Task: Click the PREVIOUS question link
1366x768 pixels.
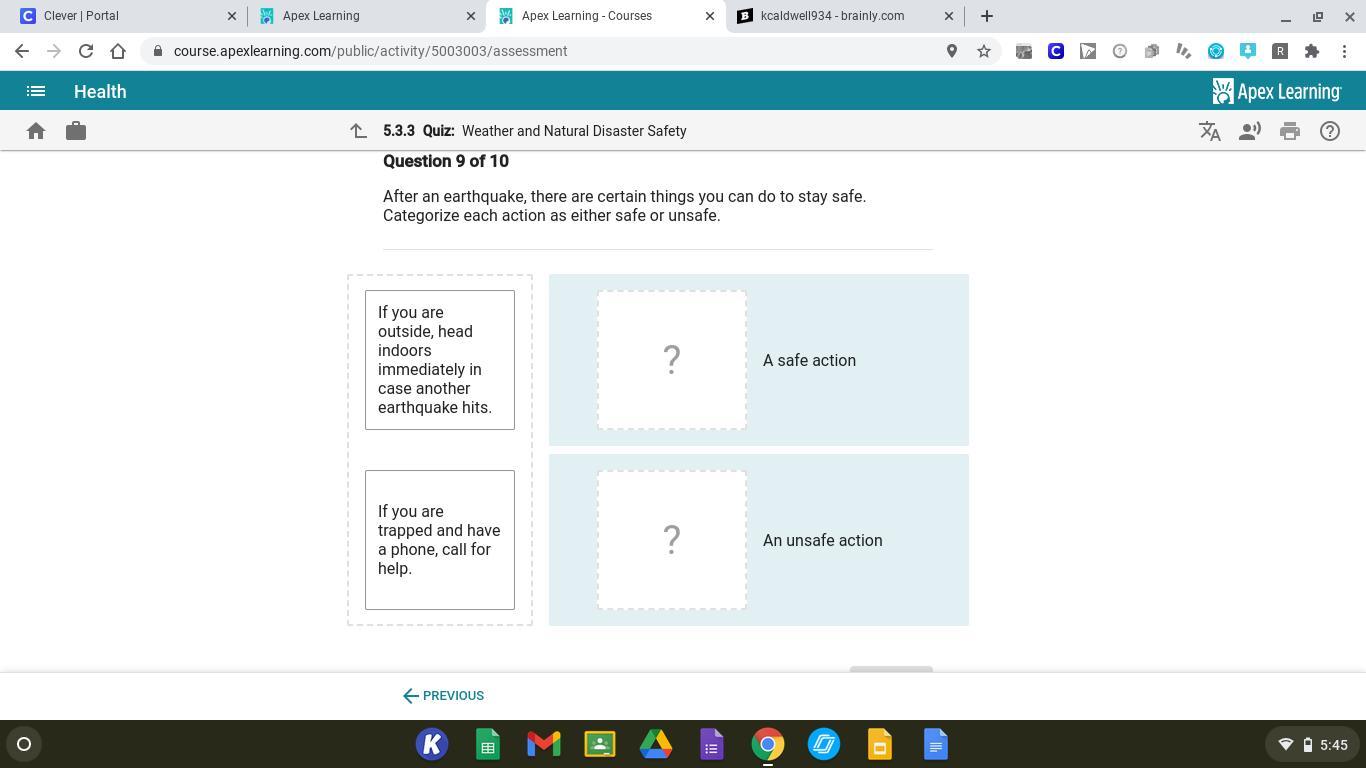Action: pos(443,696)
